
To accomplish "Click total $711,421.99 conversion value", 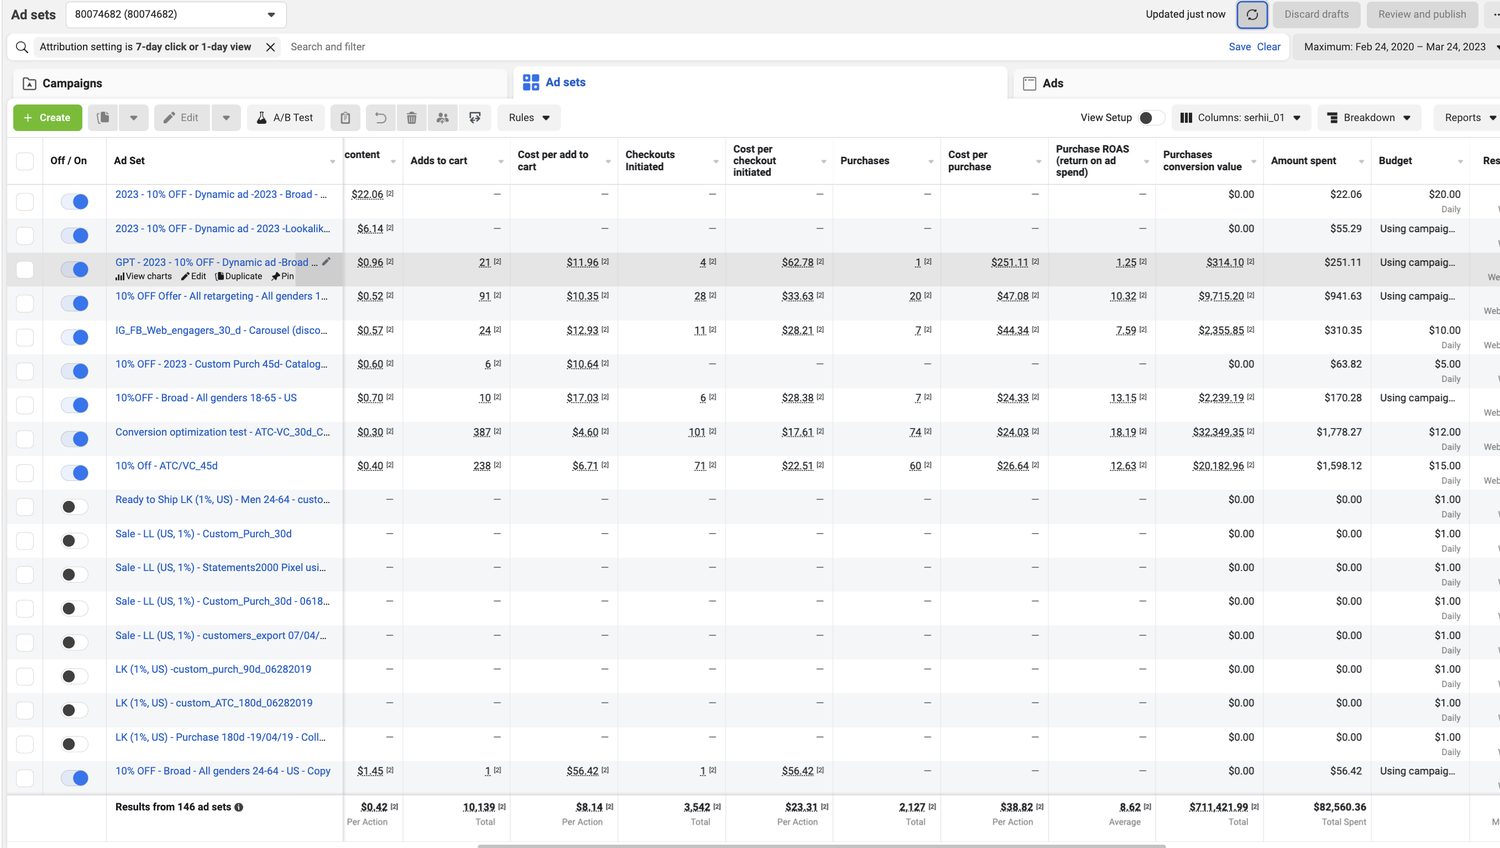I will pyautogui.click(x=1218, y=807).
